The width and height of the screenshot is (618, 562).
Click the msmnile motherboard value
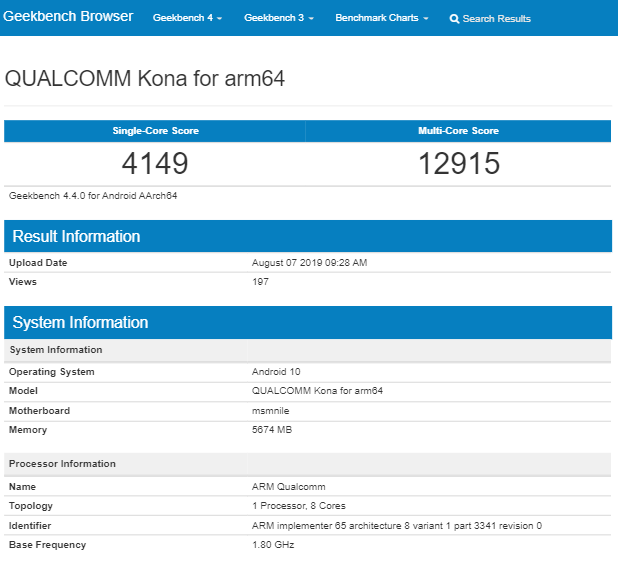tap(269, 411)
